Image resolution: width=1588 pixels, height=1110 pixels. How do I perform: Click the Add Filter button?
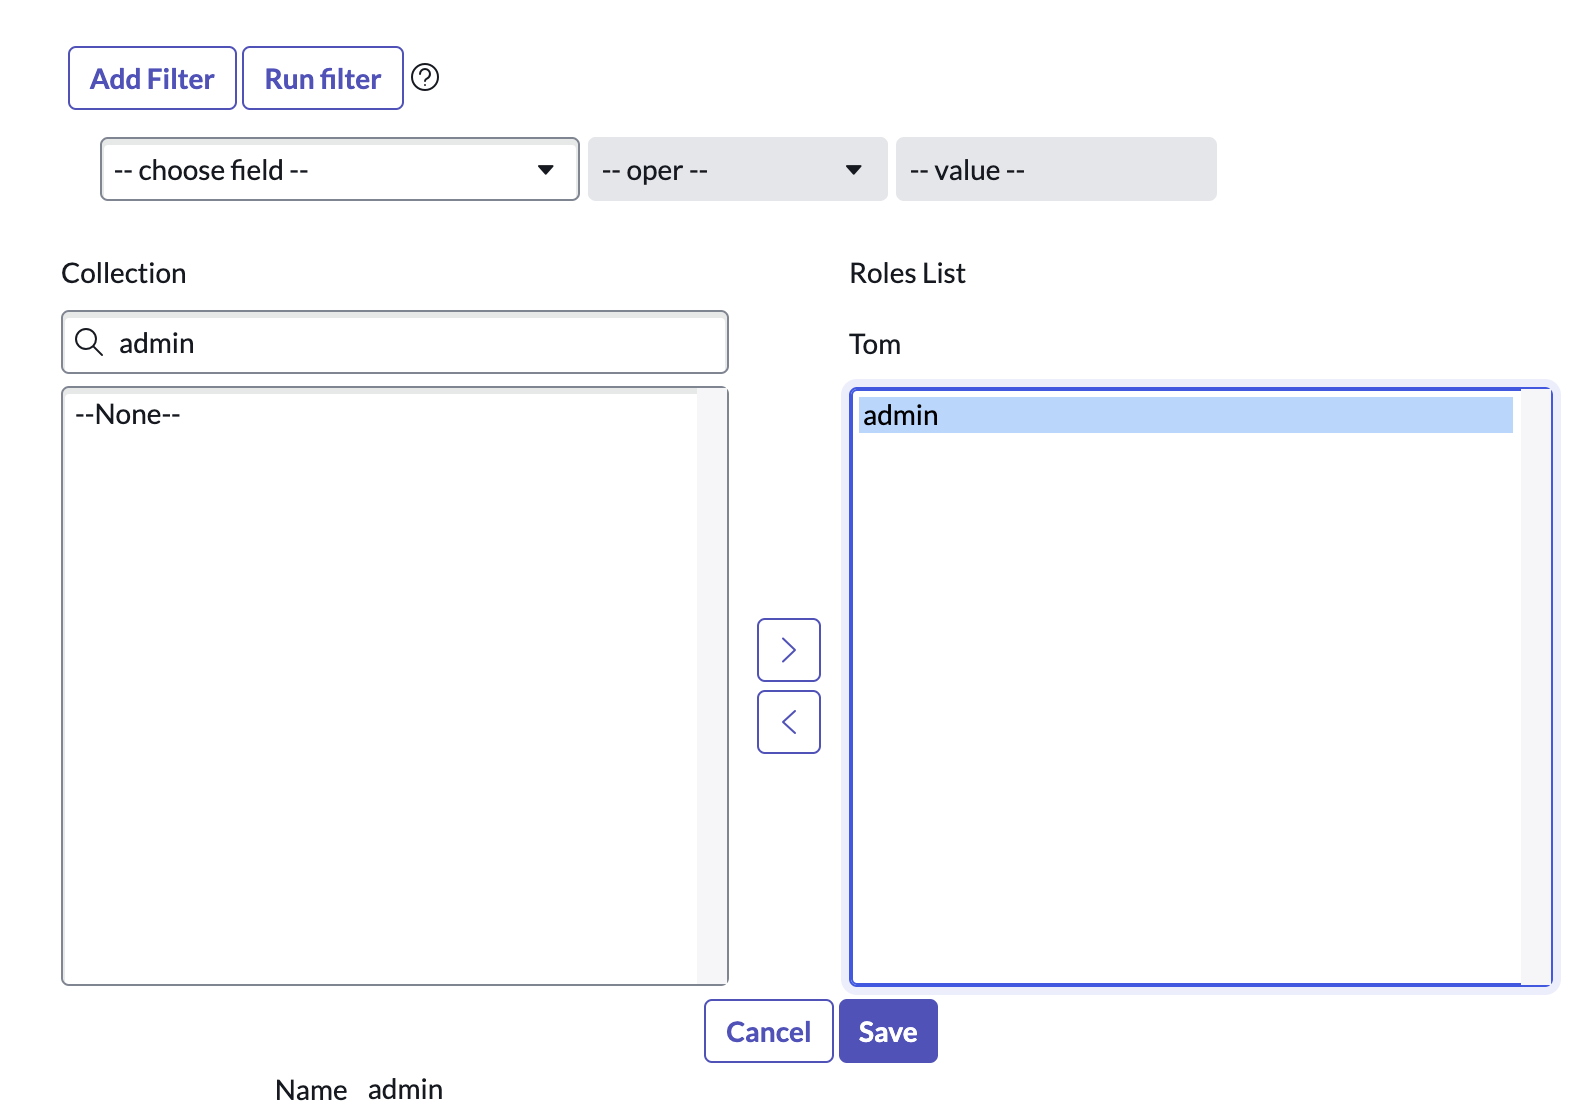(152, 78)
